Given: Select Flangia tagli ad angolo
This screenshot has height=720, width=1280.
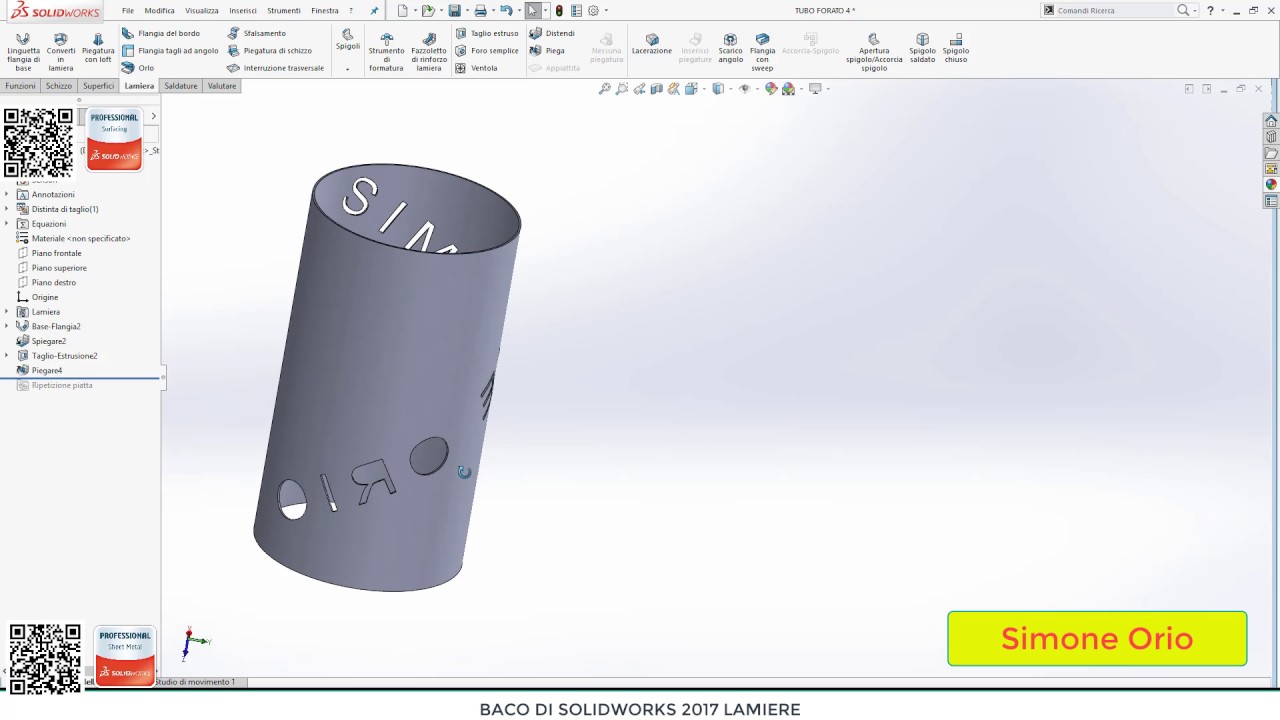Looking at the screenshot, I should coord(170,50).
